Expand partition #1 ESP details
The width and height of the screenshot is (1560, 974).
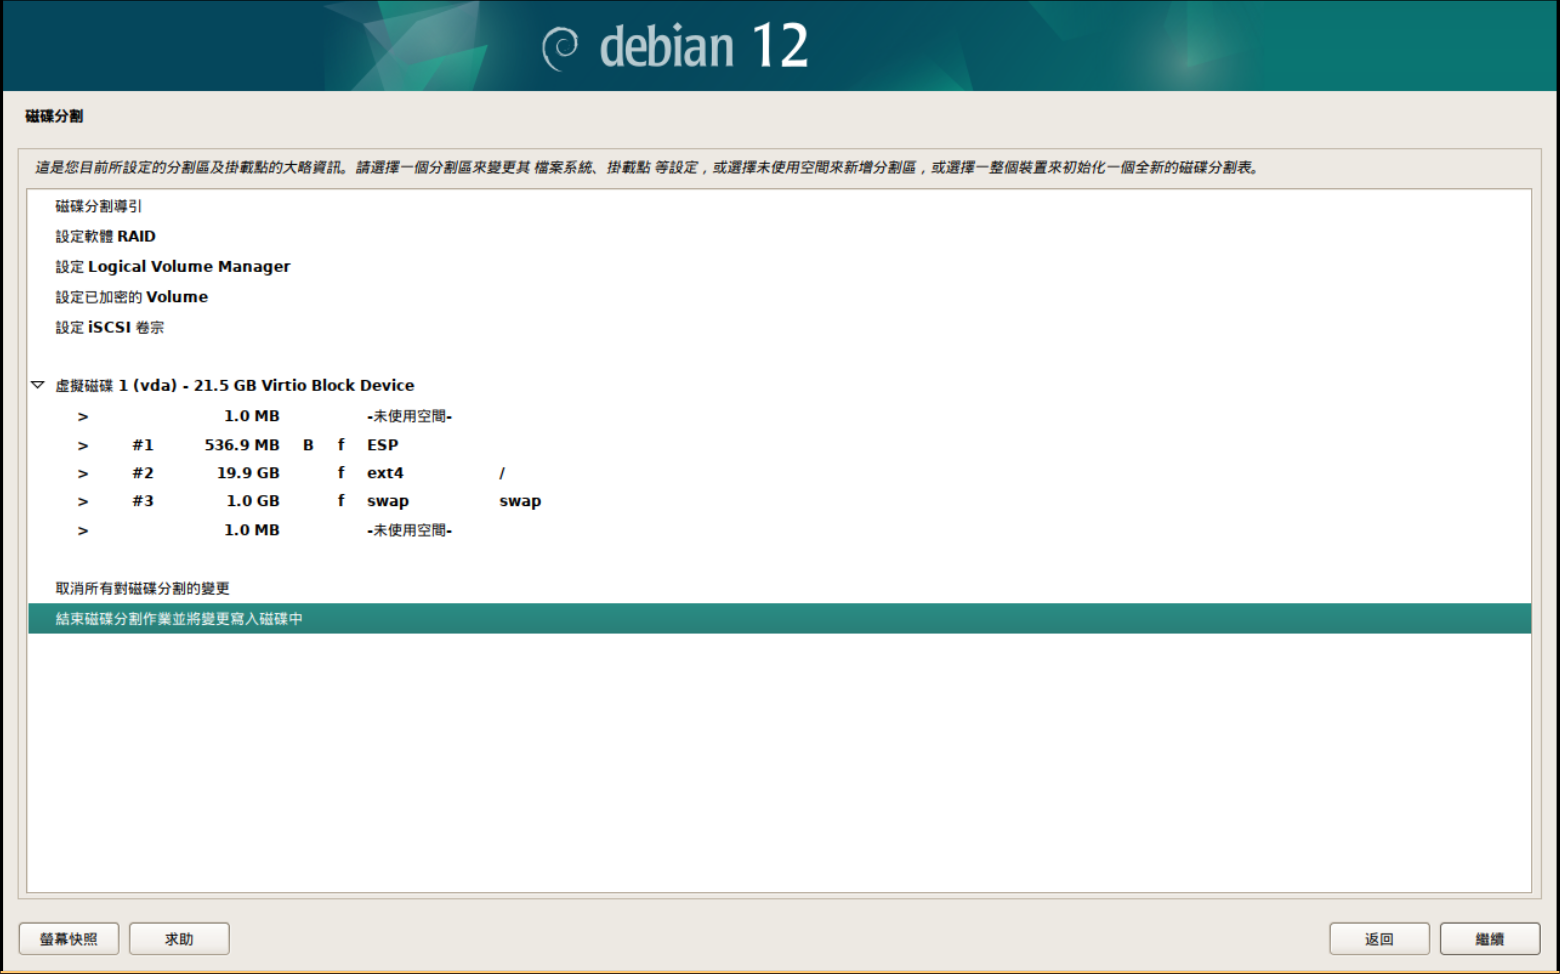[83, 444]
